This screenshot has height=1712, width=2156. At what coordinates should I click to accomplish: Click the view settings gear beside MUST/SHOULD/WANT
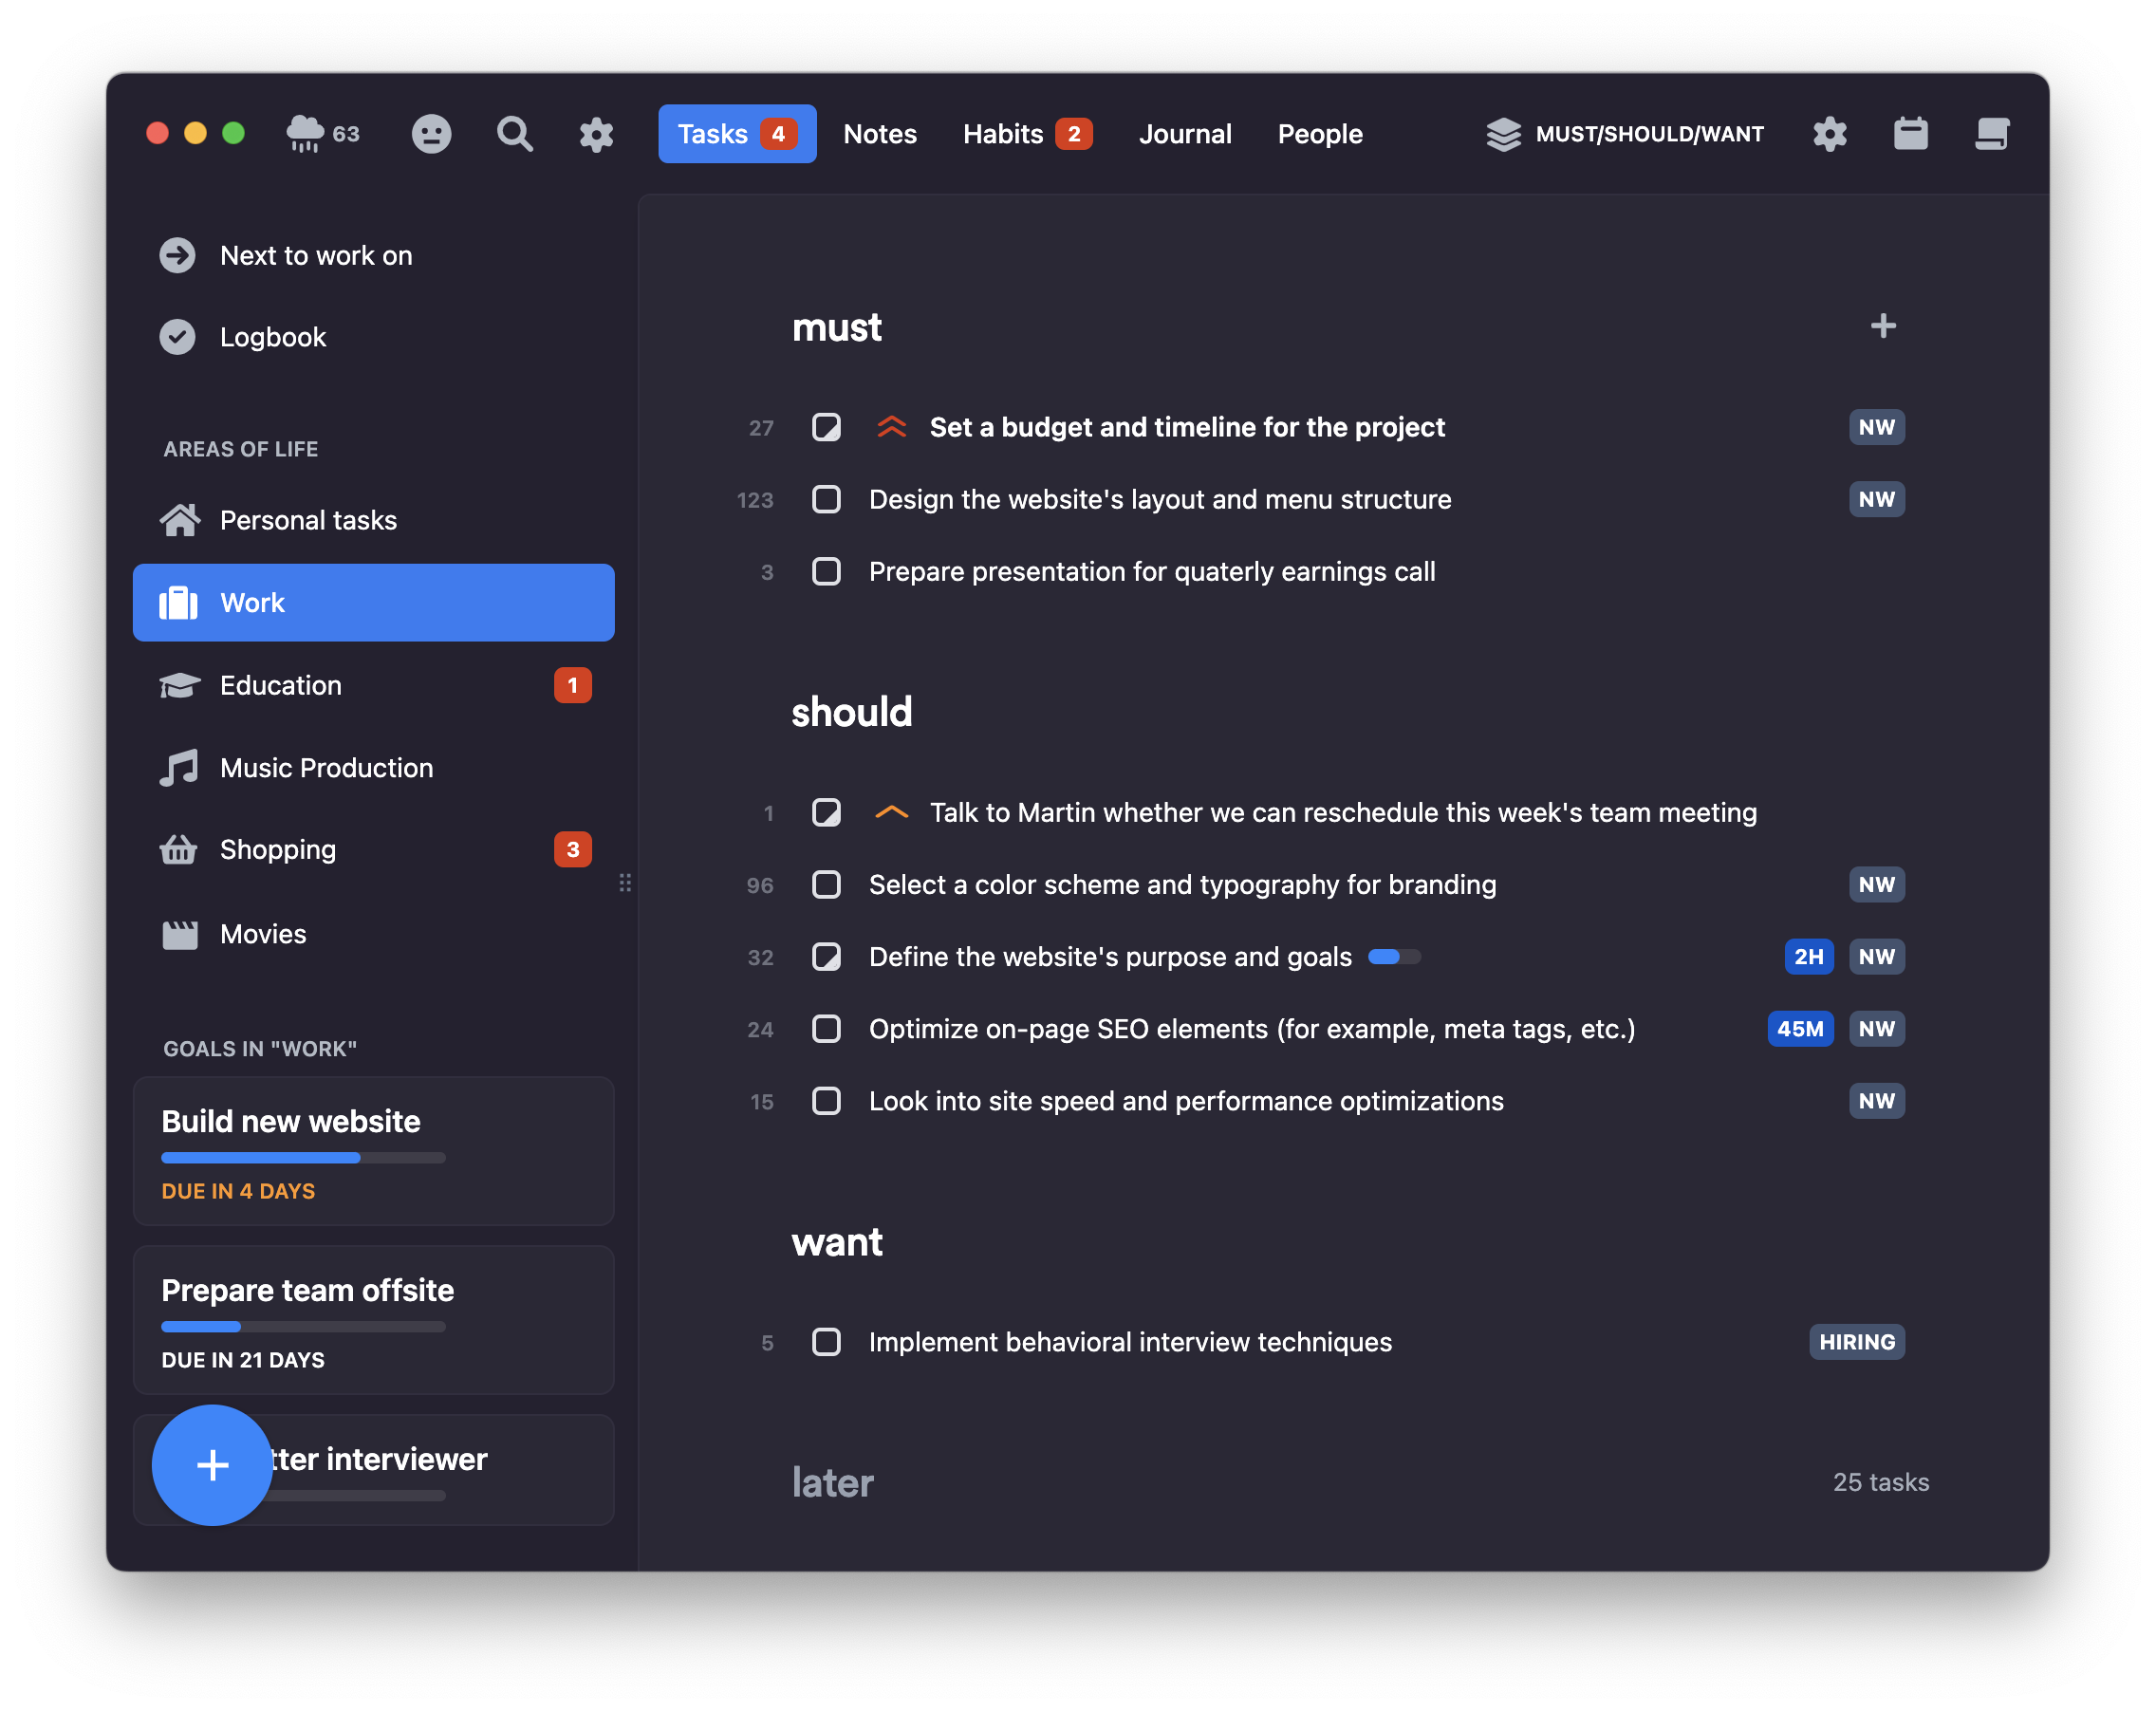tap(1829, 134)
